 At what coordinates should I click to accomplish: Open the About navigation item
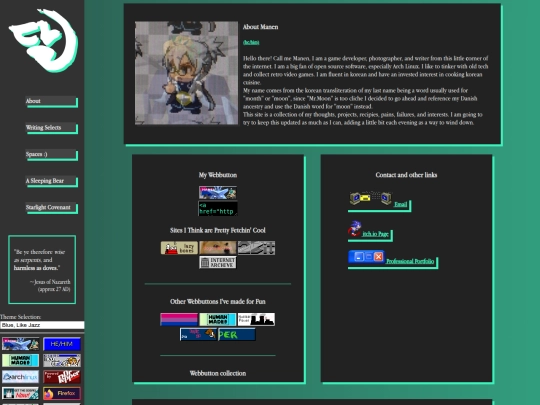coord(51,101)
